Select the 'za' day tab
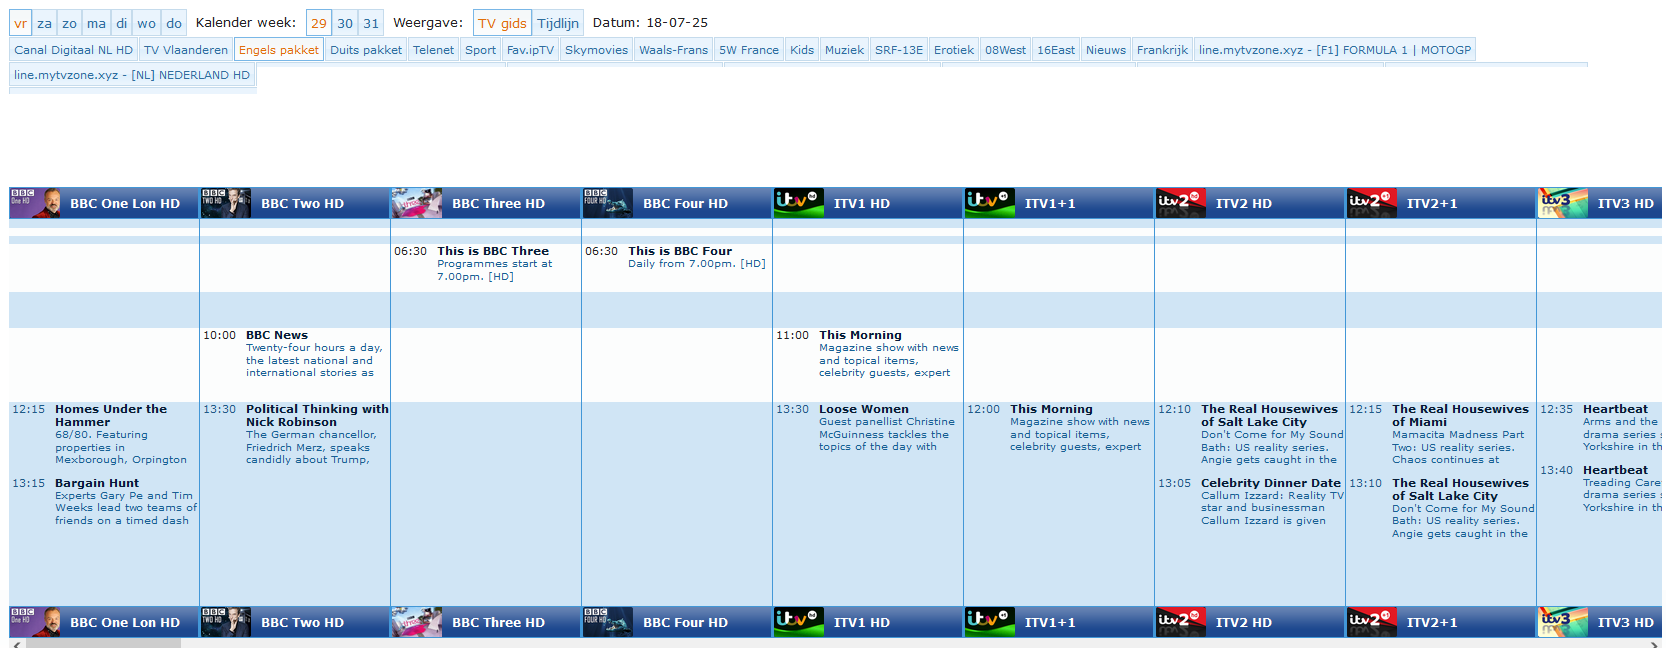 (x=44, y=23)
